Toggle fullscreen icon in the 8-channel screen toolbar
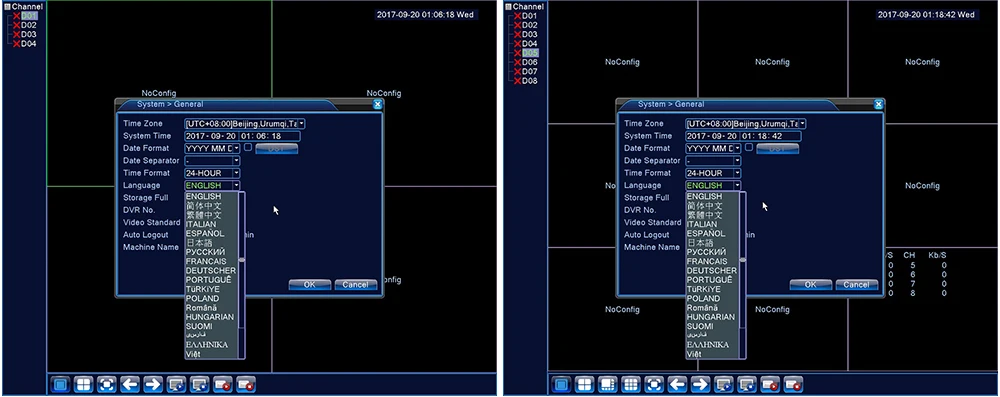 pos(654,384)
